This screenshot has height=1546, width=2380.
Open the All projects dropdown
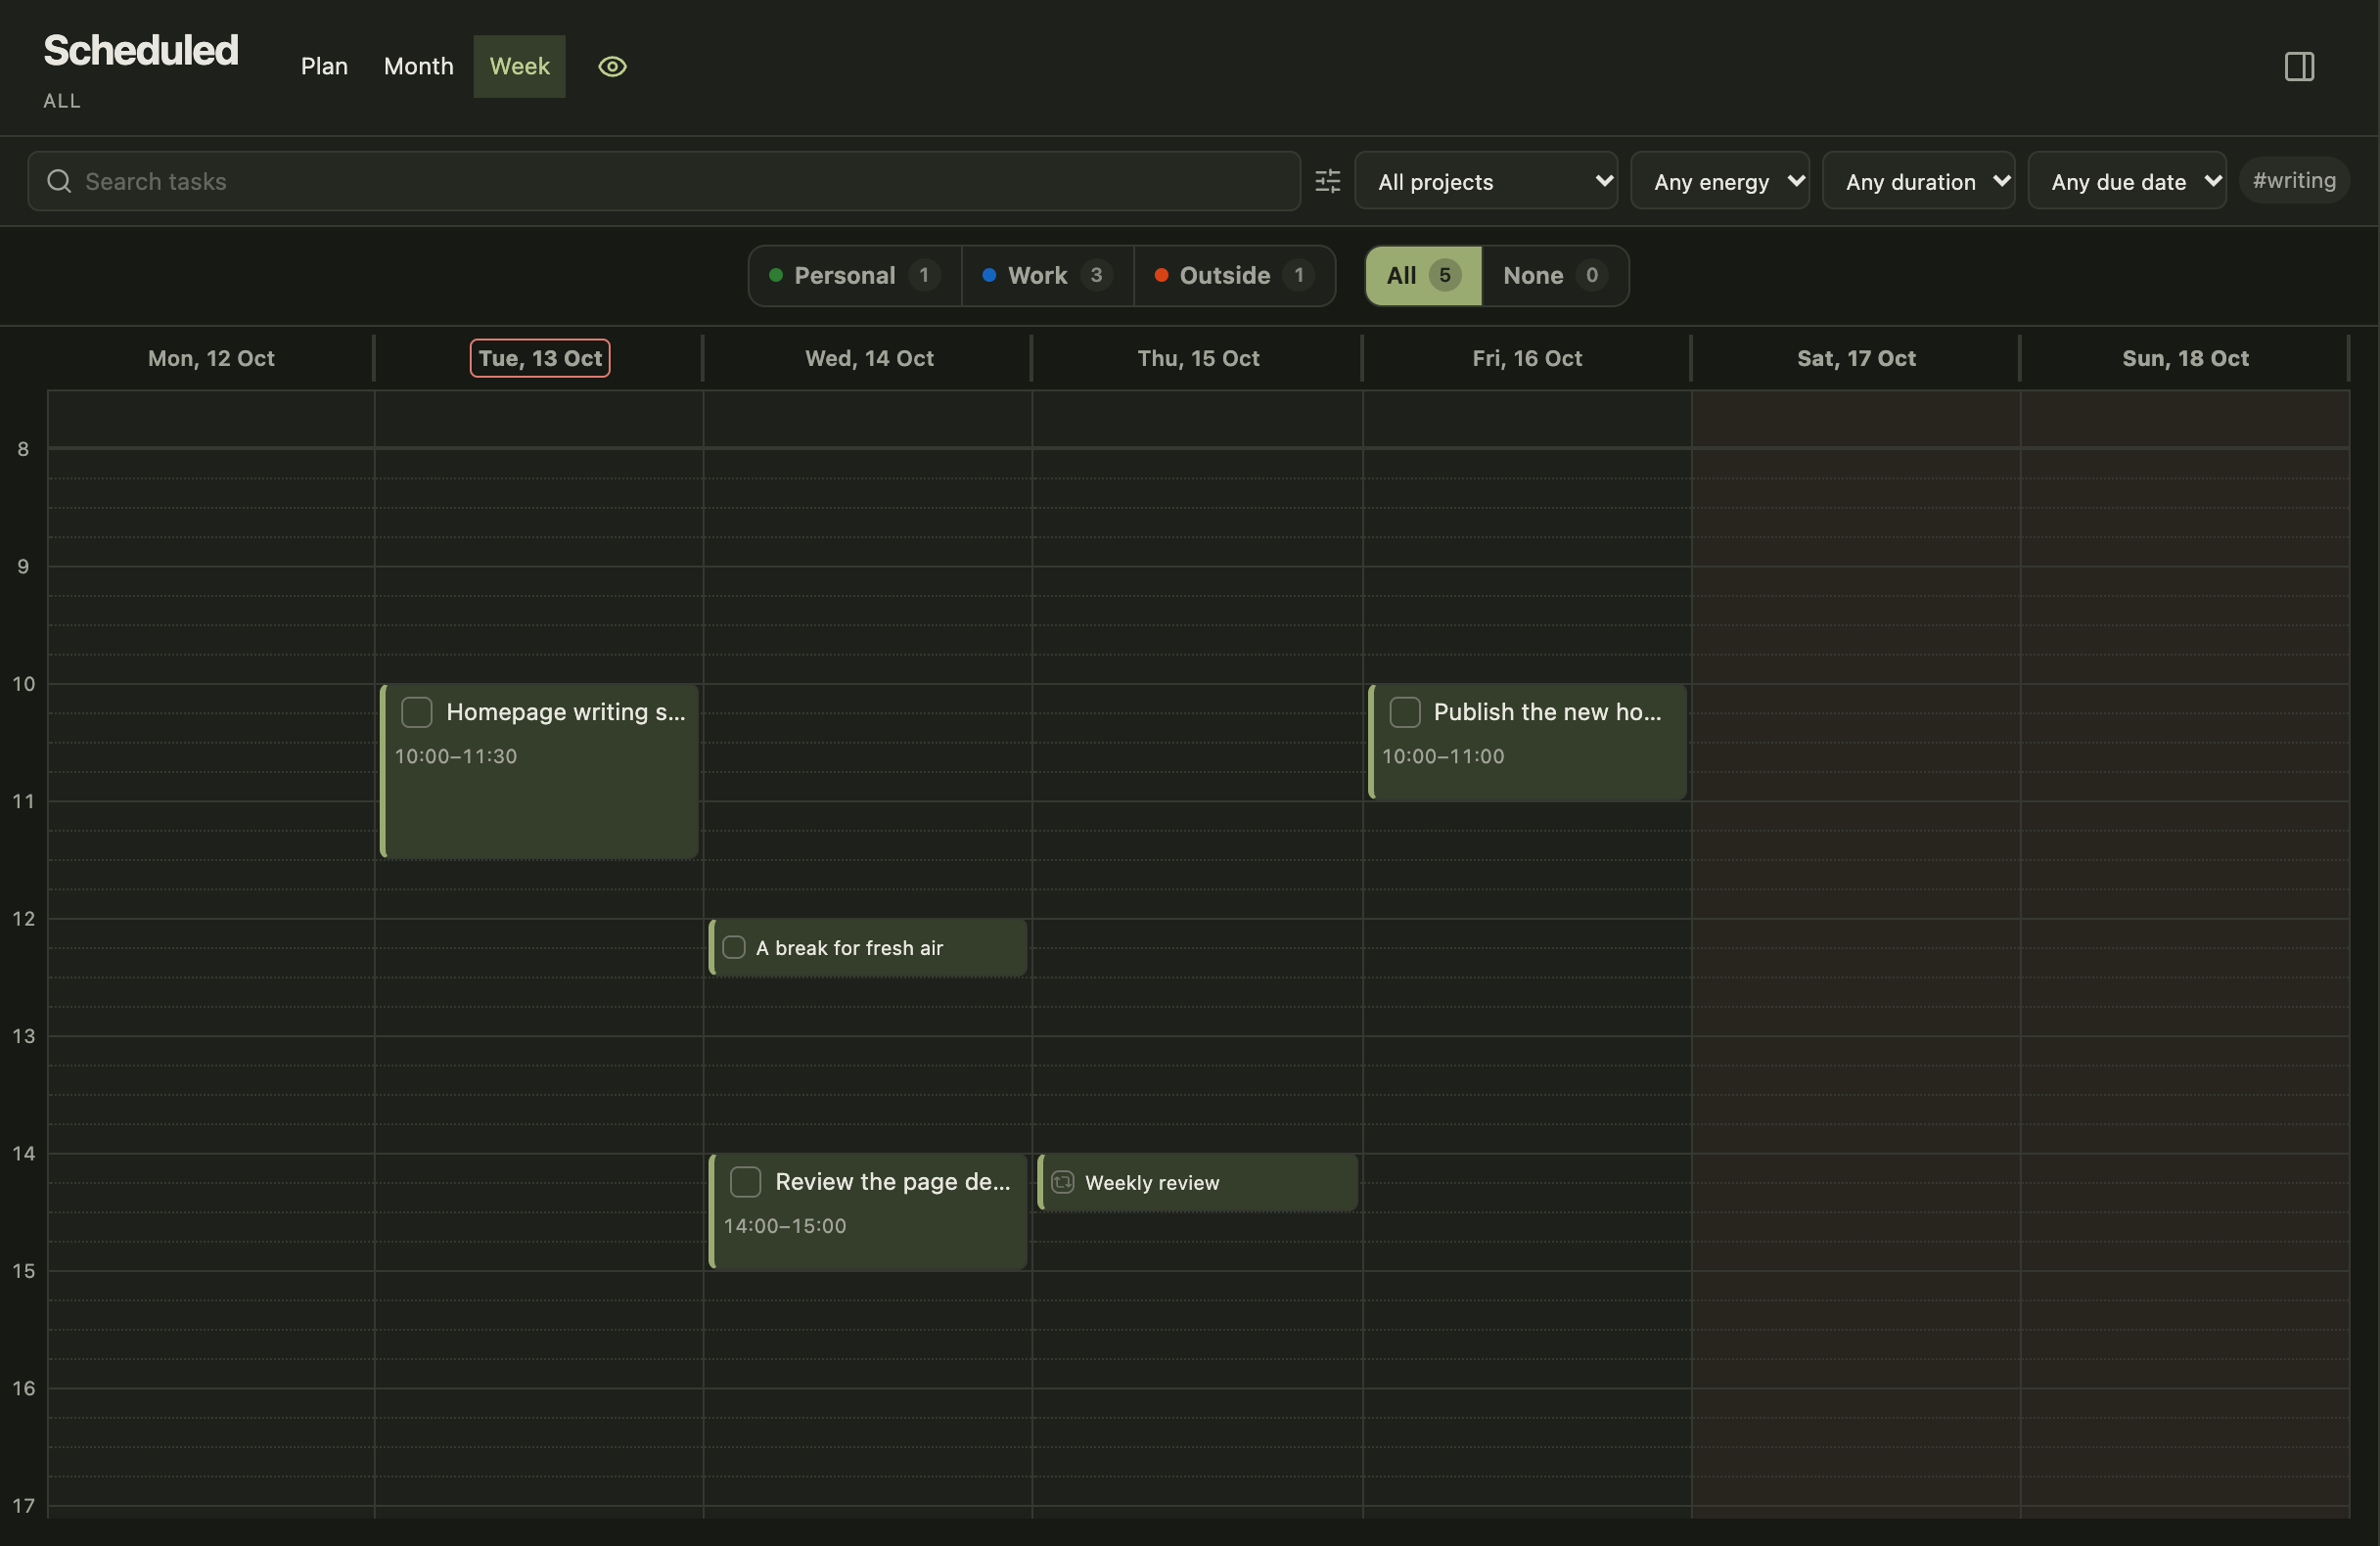(x=1486, y=181)
